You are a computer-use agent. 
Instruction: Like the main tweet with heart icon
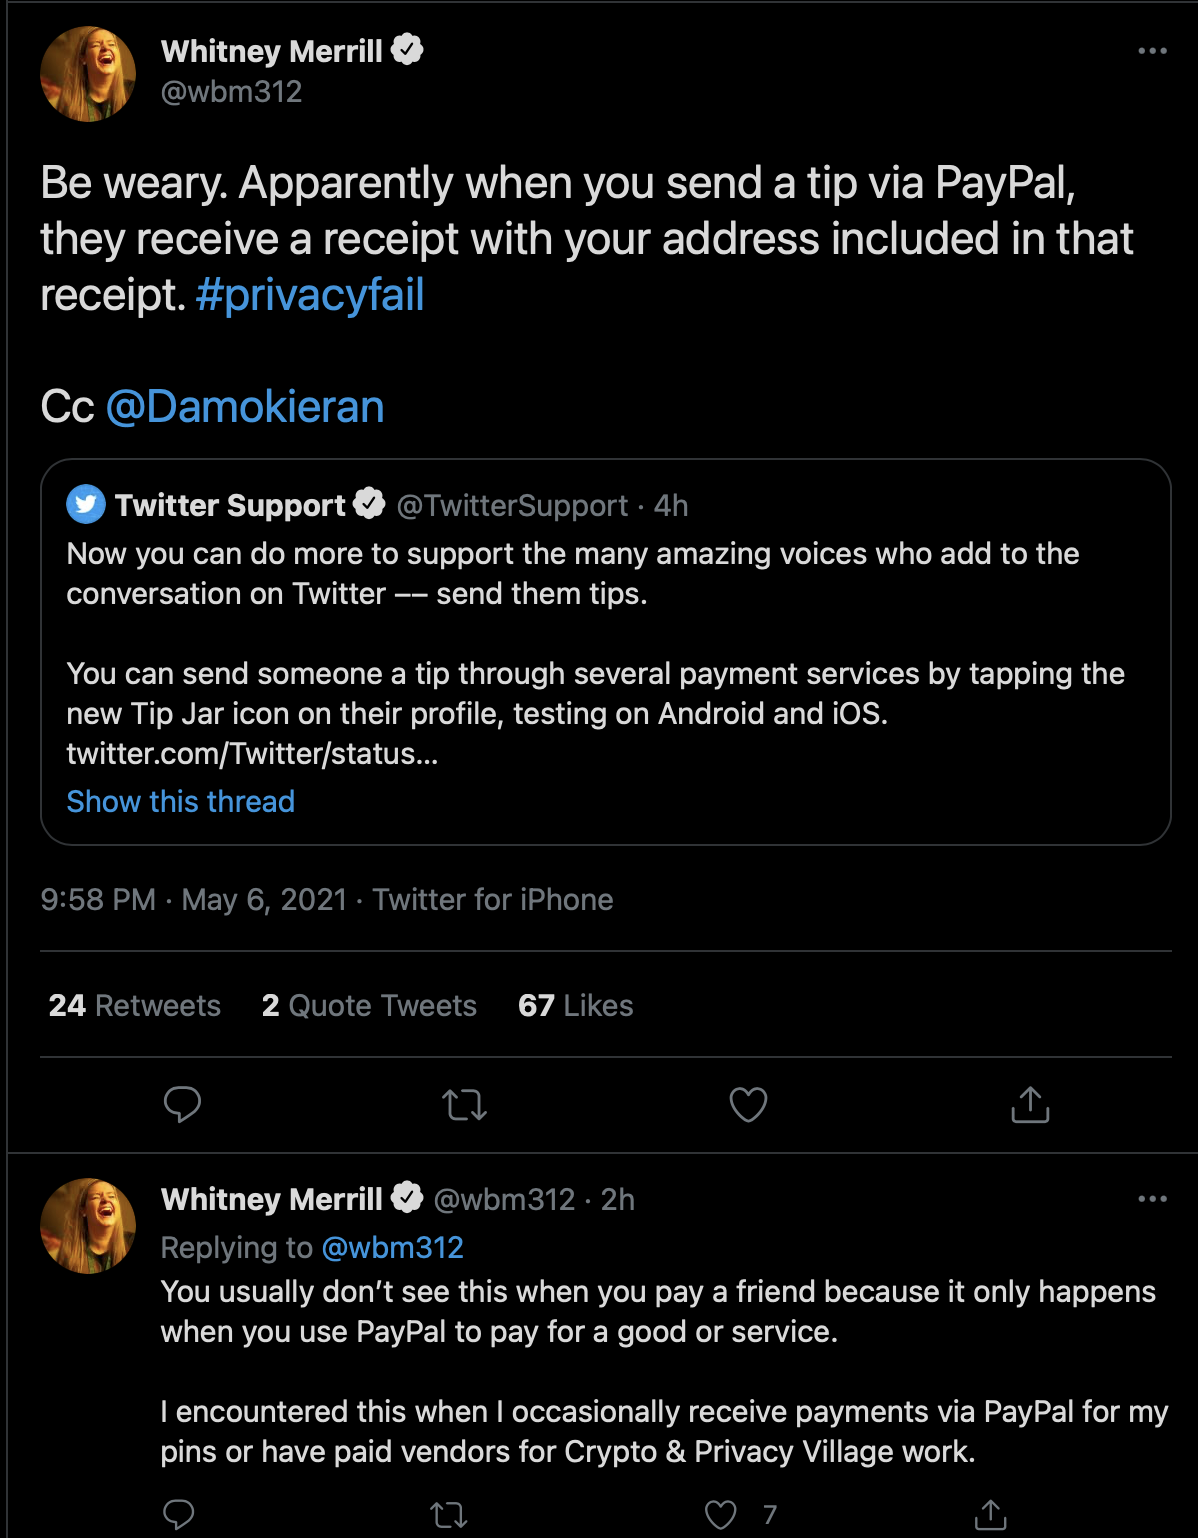coord(748,1105)
